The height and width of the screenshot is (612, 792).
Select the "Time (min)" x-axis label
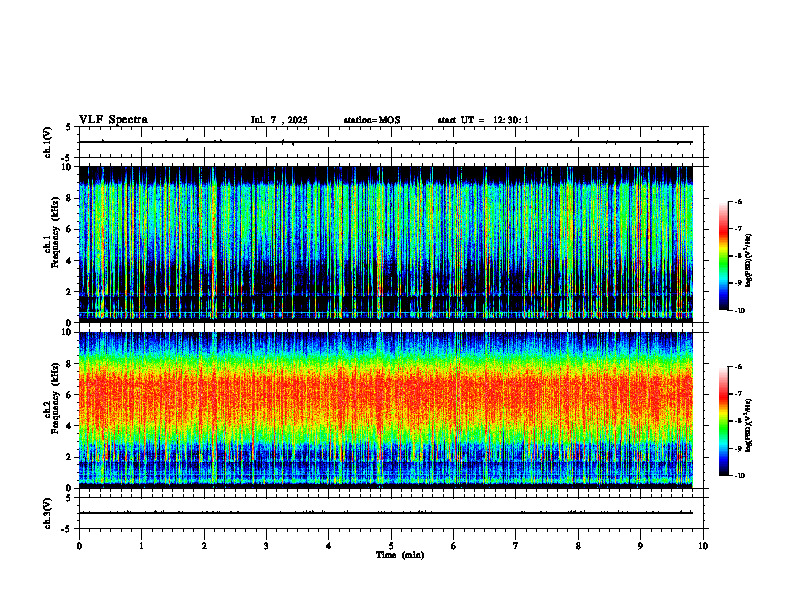(x=400, y=555)
